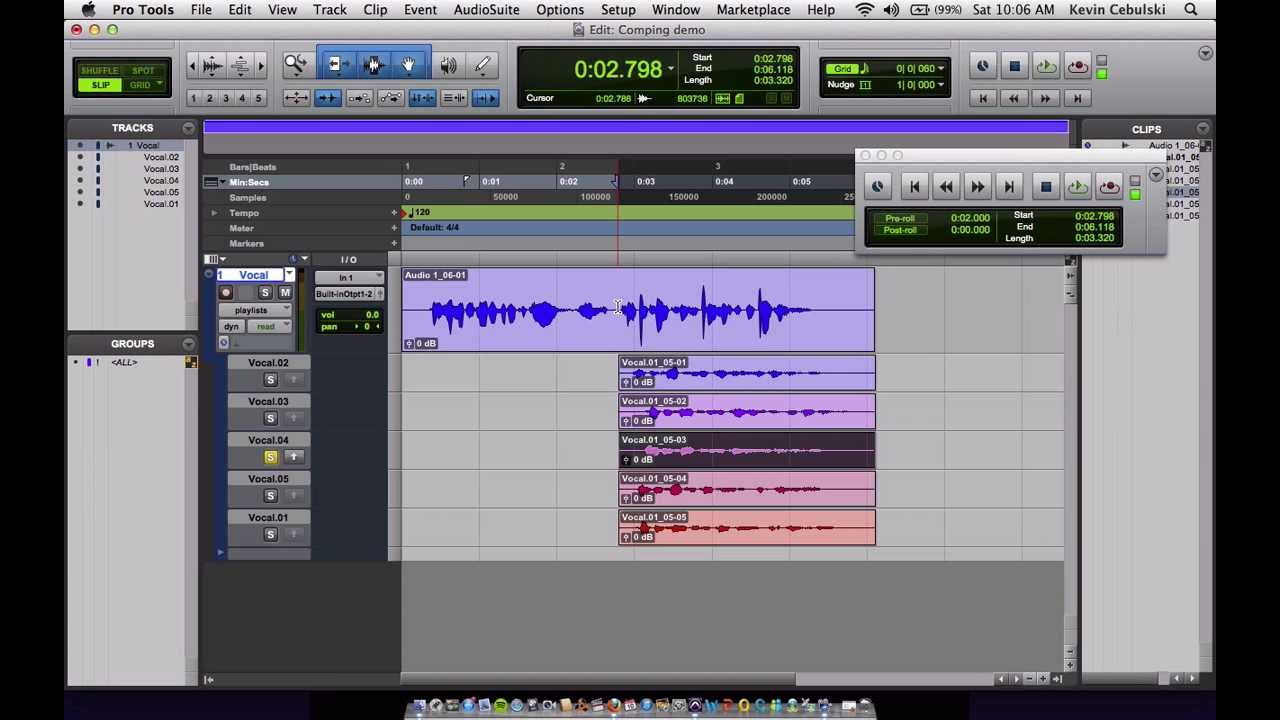This screenshot has height=720, width=1280.
Task: Toggle Insertion Follows Playback button
Action: pyautogui.click(x=485, y=98)
